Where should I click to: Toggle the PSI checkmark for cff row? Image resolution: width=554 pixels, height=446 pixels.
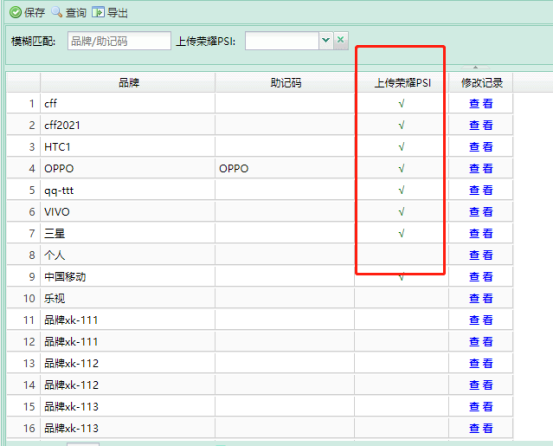click(x=401, y=104)
